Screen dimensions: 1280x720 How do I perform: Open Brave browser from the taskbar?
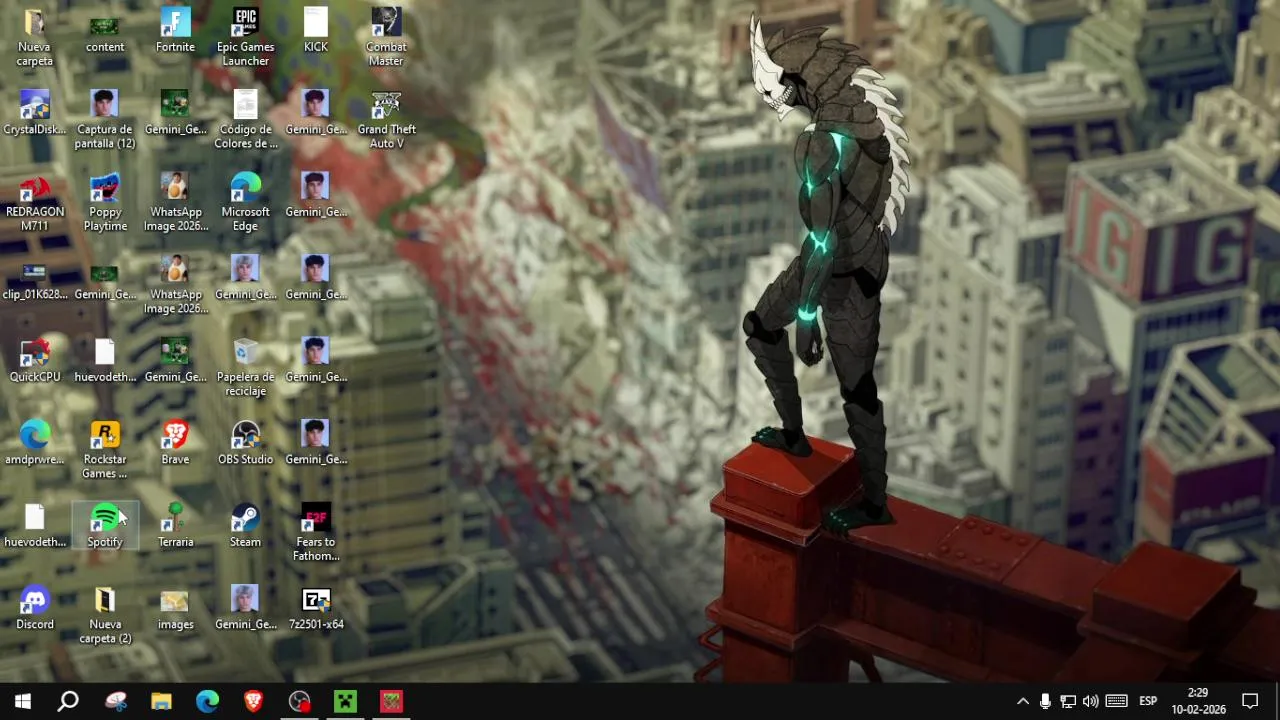pyautogui.click(x=253, y=701)
